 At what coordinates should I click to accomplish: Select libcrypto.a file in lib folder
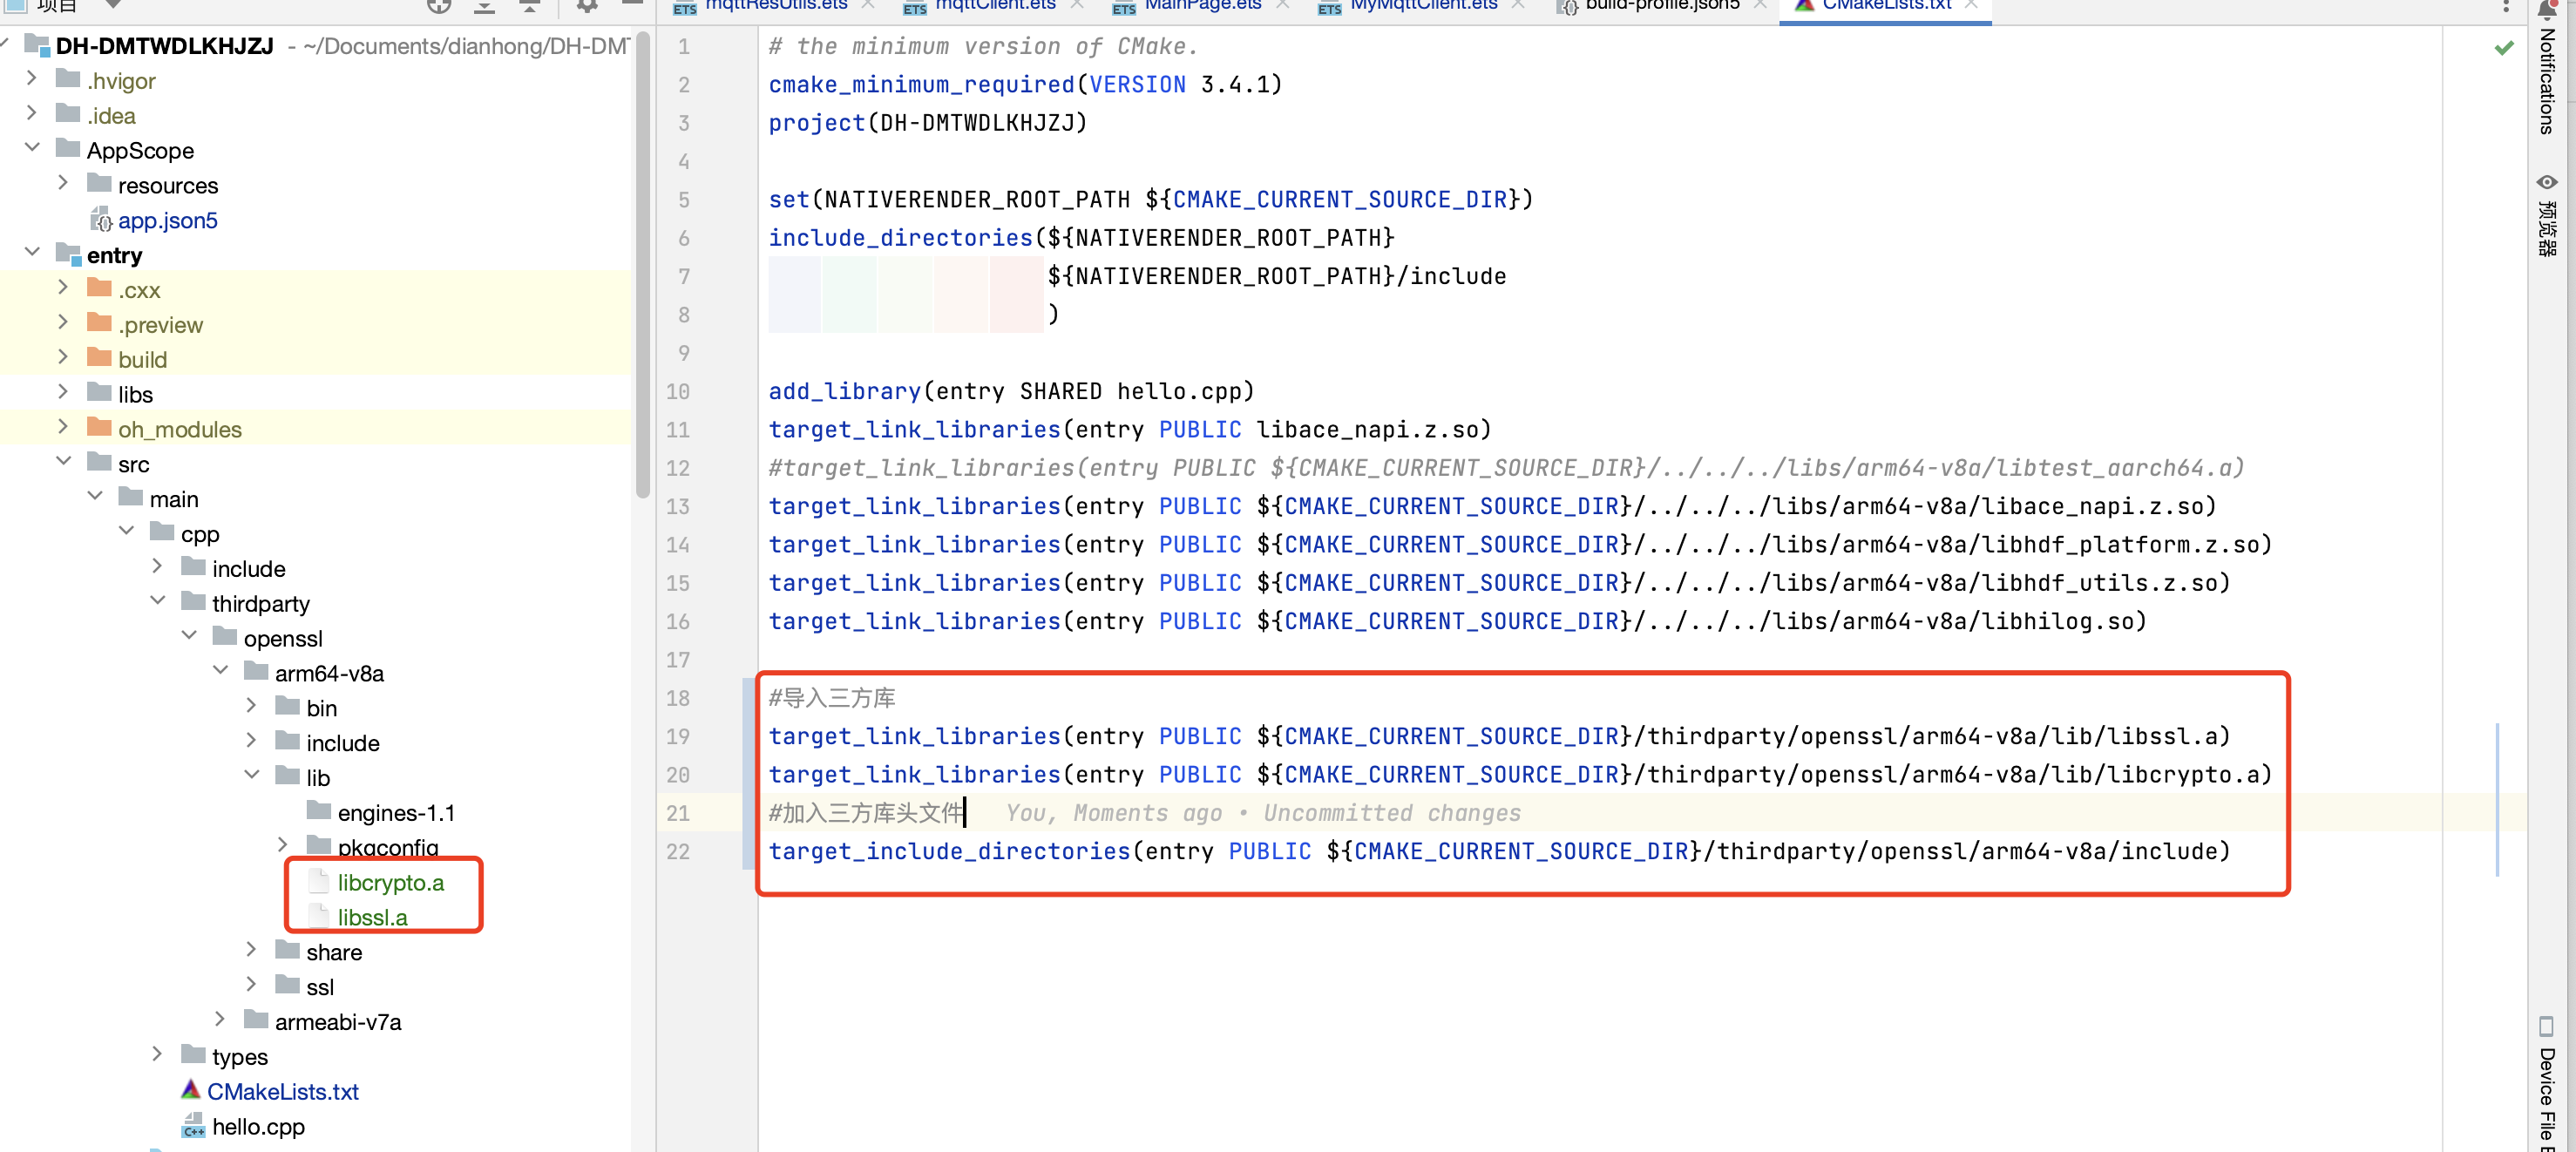(x=390, y=882)
